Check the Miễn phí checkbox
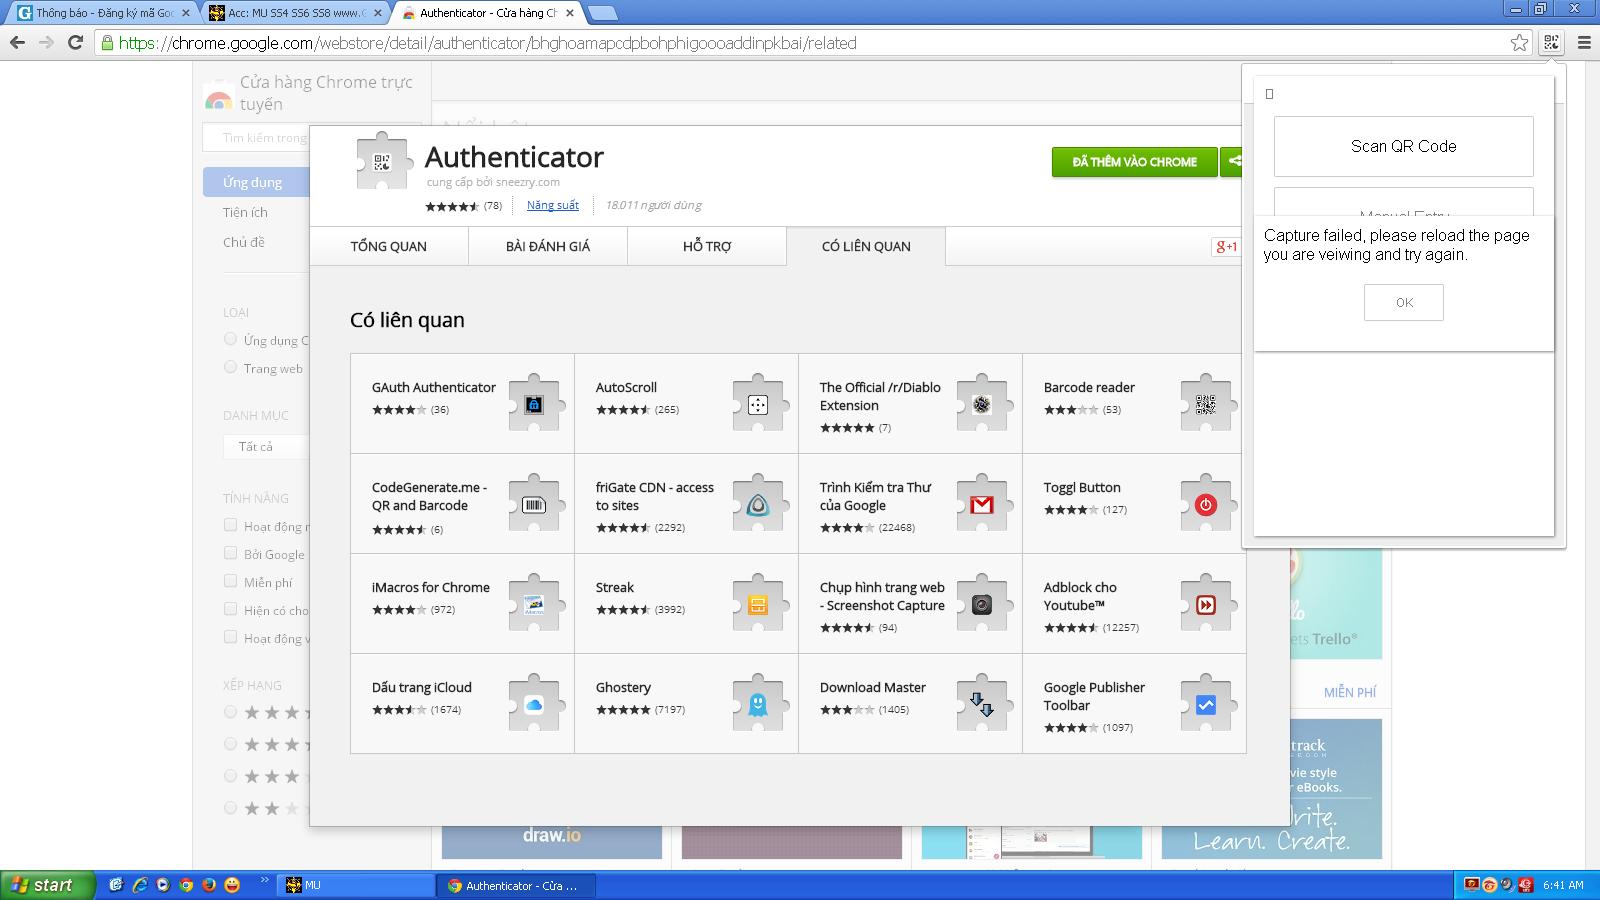Viewport: 1600px width, 900px height. 230,581
